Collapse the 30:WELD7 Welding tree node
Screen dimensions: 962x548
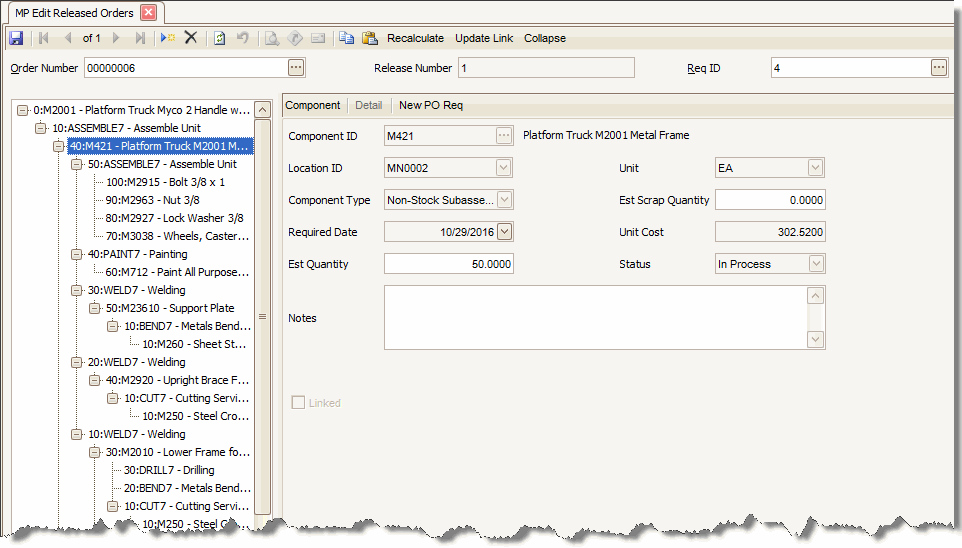pyautogui.click(x=77, y=290)
